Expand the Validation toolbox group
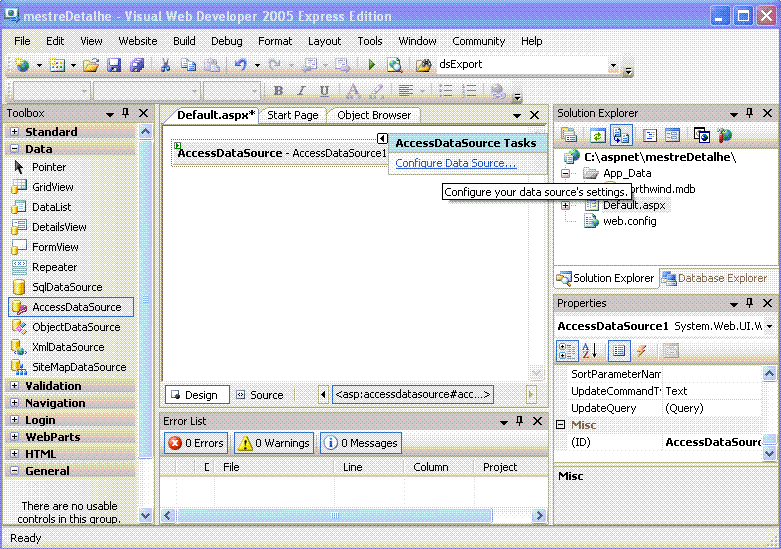The height and width of the screenshot is (549, 781). (14, 386)
